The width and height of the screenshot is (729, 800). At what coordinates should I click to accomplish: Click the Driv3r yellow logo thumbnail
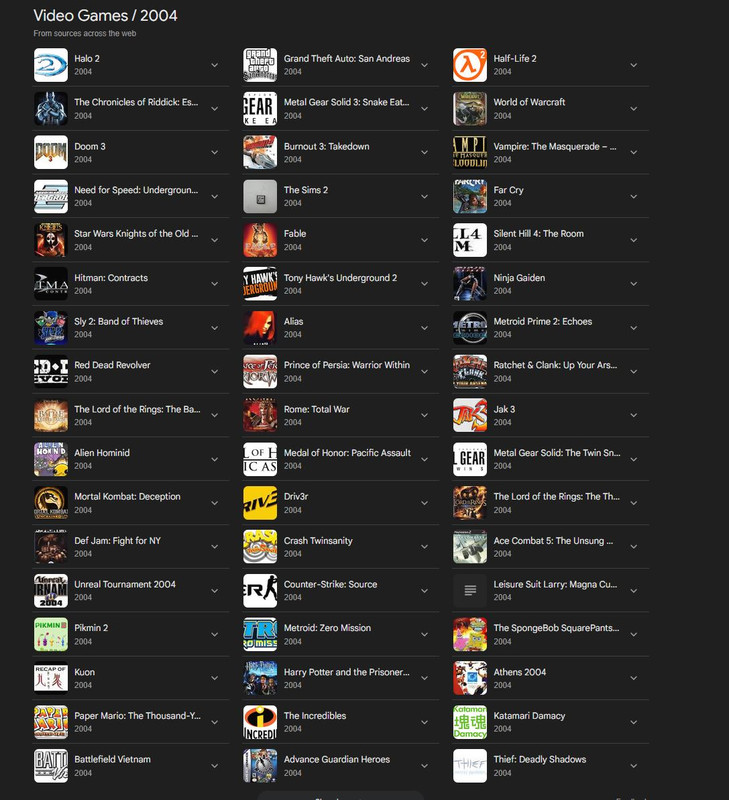[x=260, y=503]
